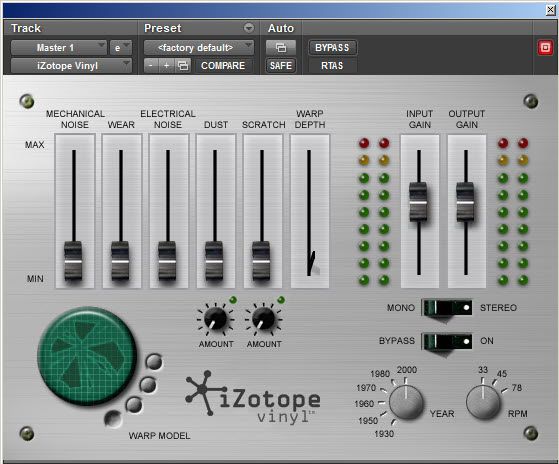Click the RTAS format label
559x464 pixels.
click(x=332, y=66)
